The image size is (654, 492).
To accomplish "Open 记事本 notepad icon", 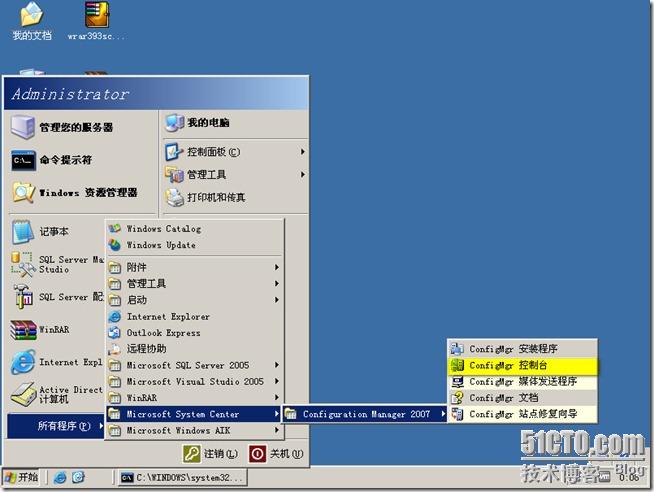I will [23, 231].
